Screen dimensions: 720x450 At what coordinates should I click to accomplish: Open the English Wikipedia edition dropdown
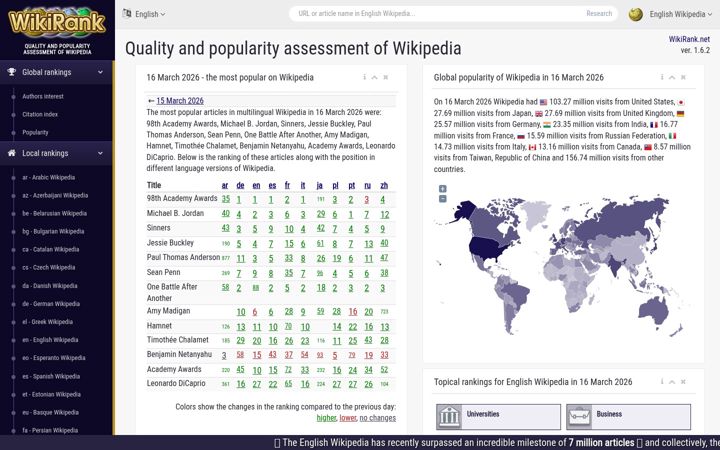(681, 14)
